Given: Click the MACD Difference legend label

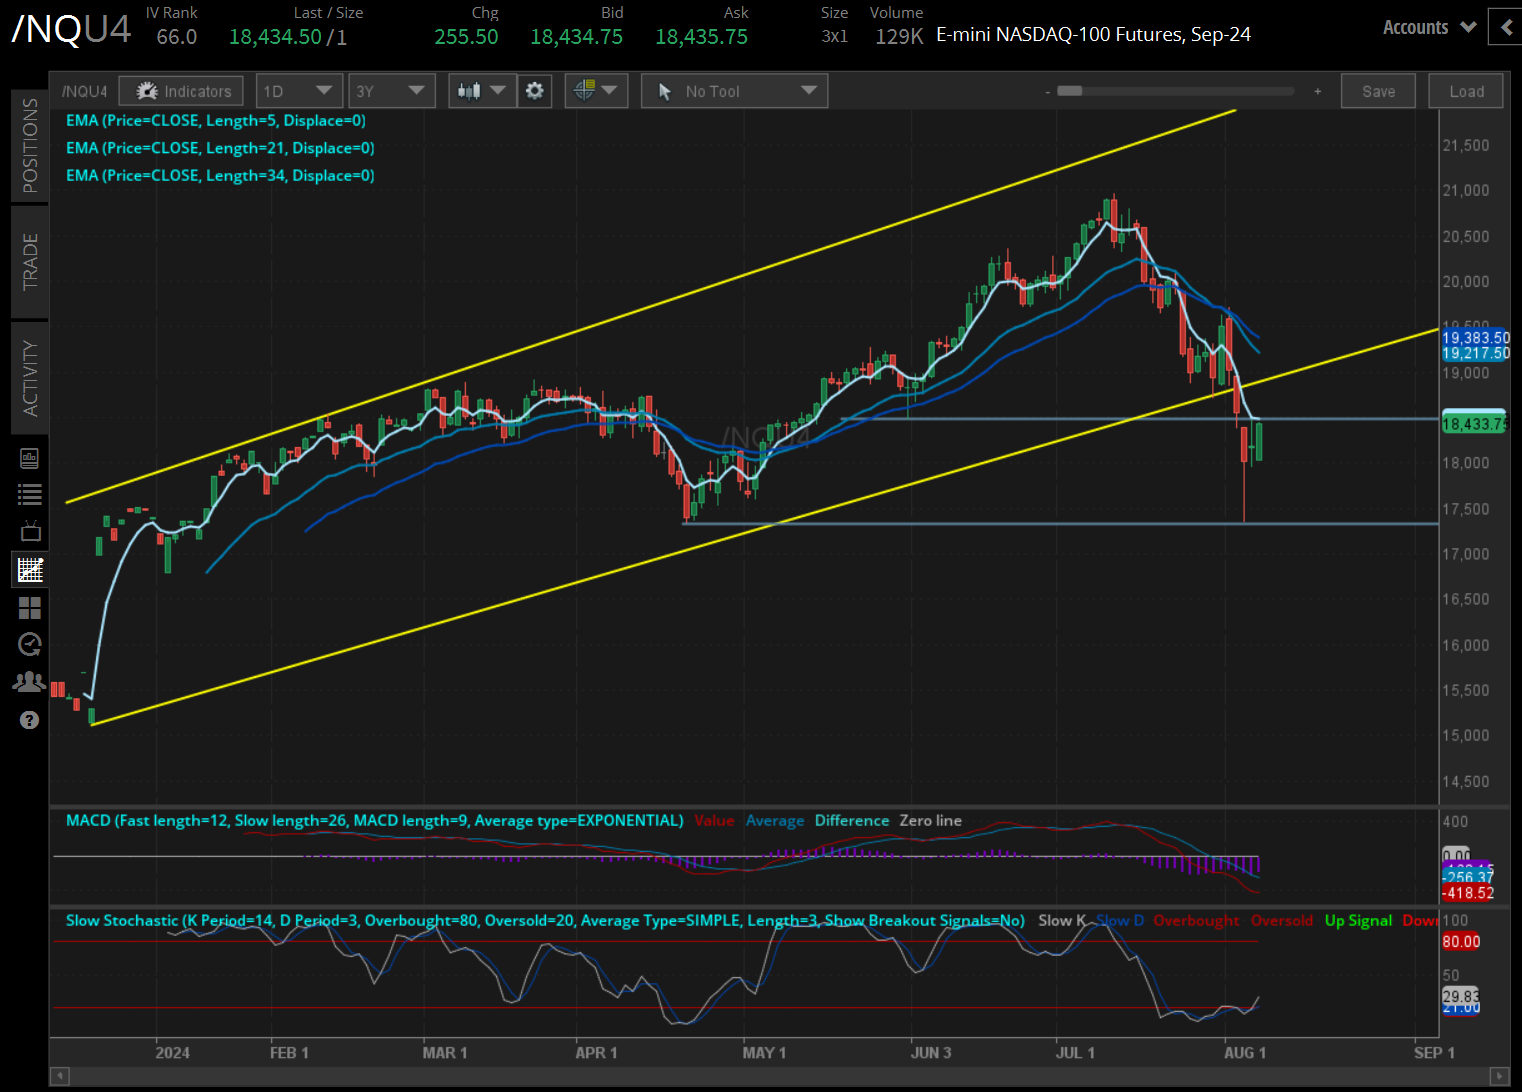Looking at the screenshot, I should [852, 821].
